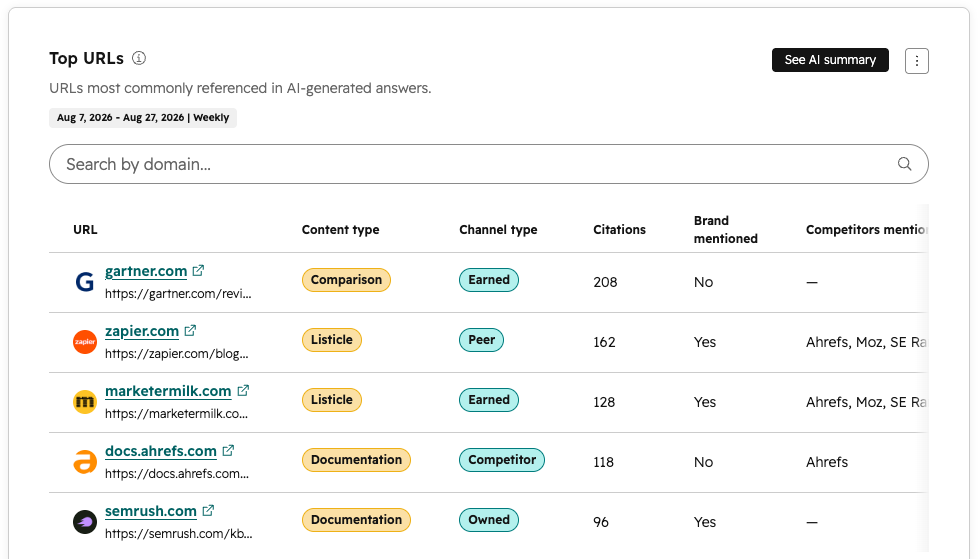Click the gartner.com full URL text

click(x=178, y=294)
